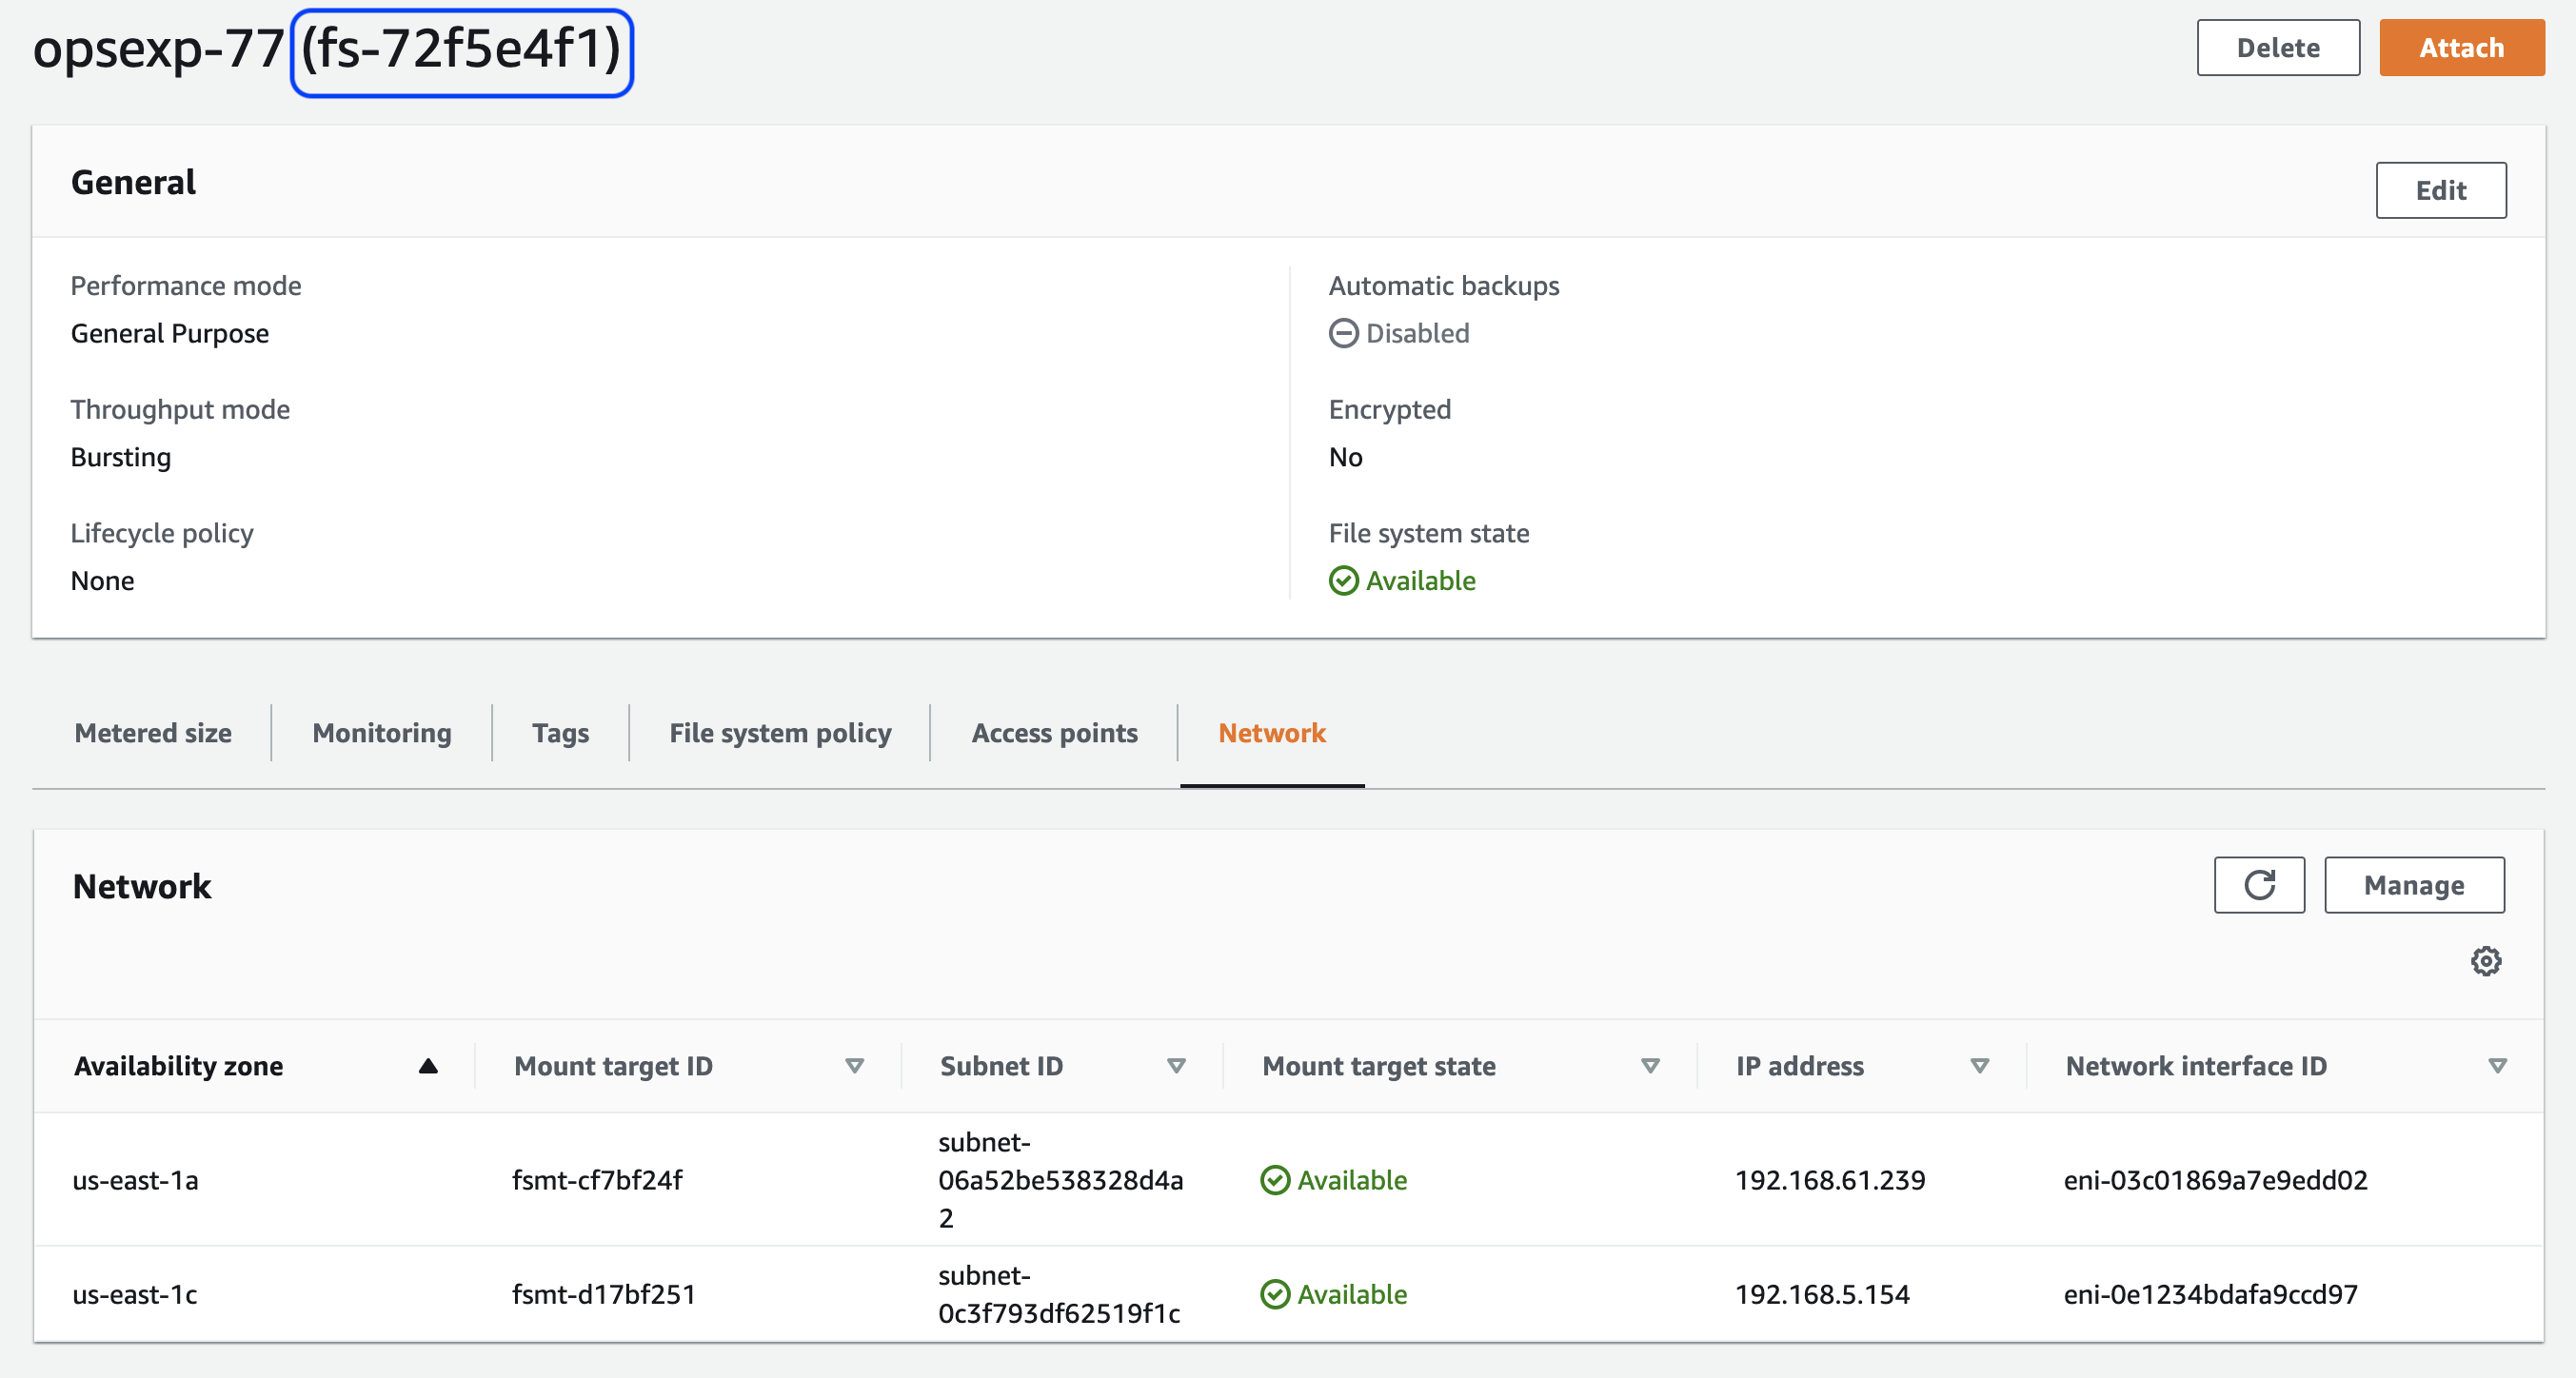The width and height of the screenshot is (2576, 1378).
Task: Sort by Availability zone ascending arrow
Action: click(x=428, y=1066)
